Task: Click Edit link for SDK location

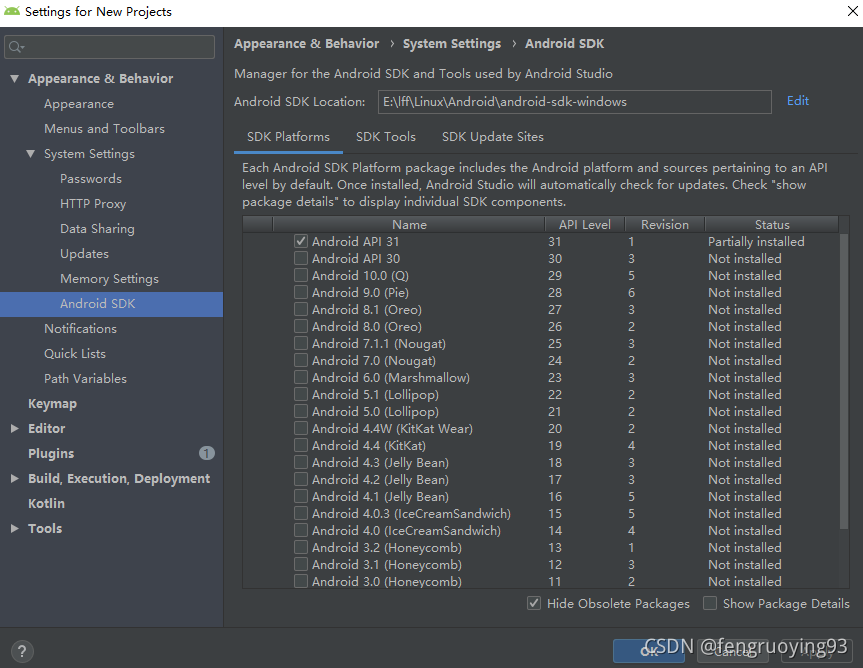Action: 798,101
